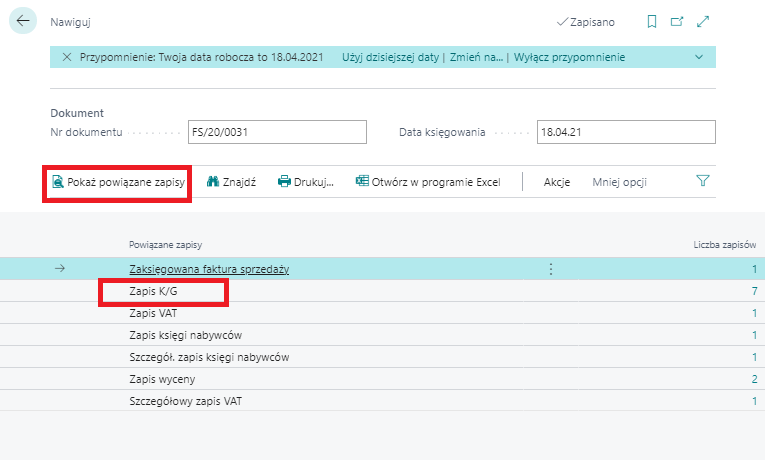Select Szczegół. zapis księgi nabywców row

click(382, 357)
